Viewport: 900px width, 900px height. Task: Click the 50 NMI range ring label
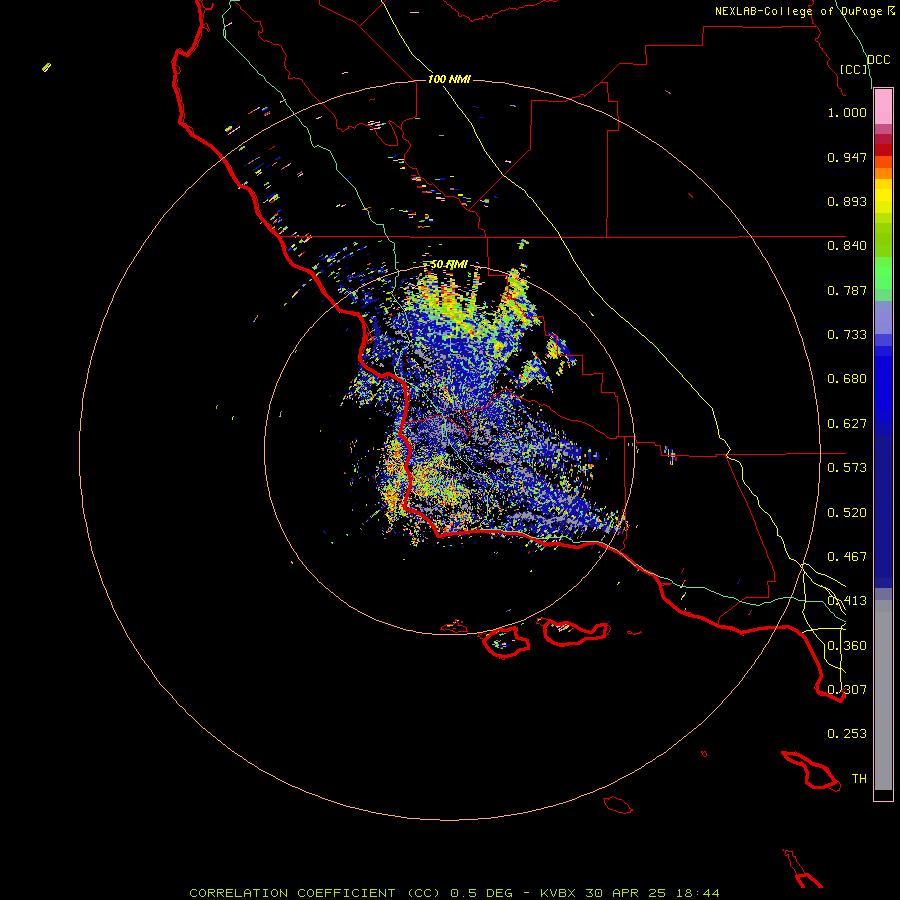tap(449, 265)
